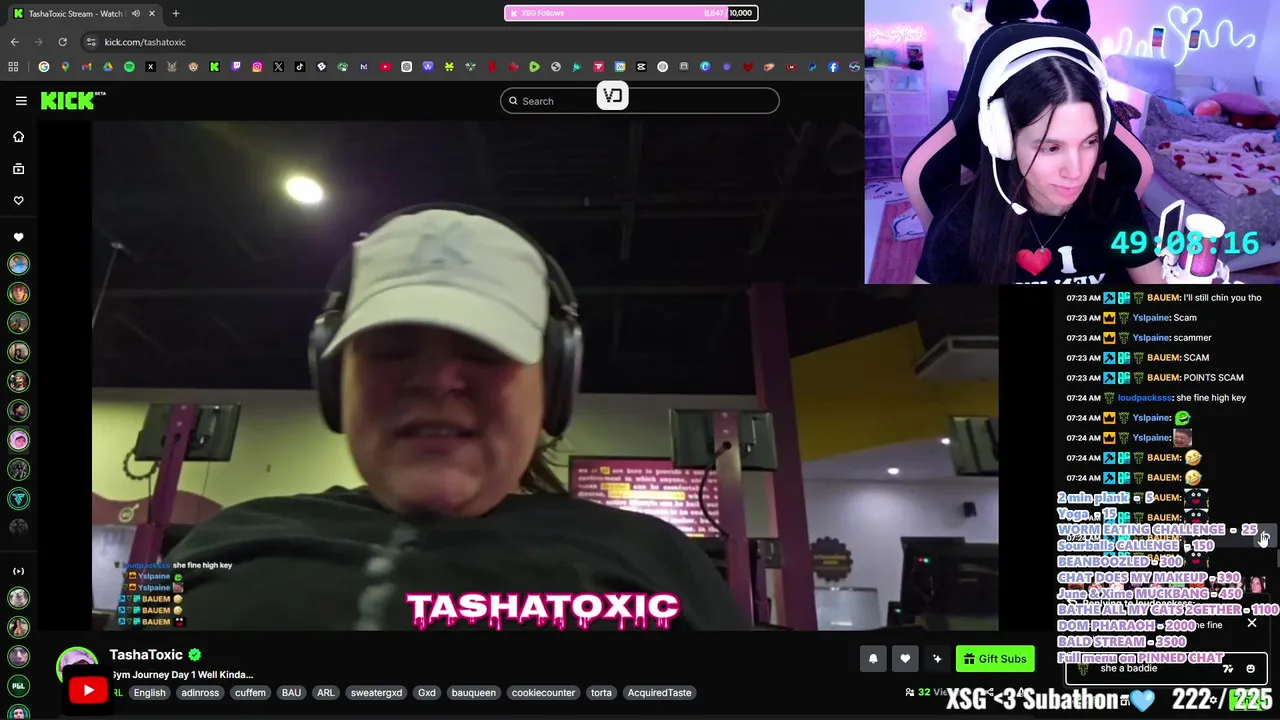1280x720 pixels.
Task: Select the cuffem tag
Action: coord(250,692)
